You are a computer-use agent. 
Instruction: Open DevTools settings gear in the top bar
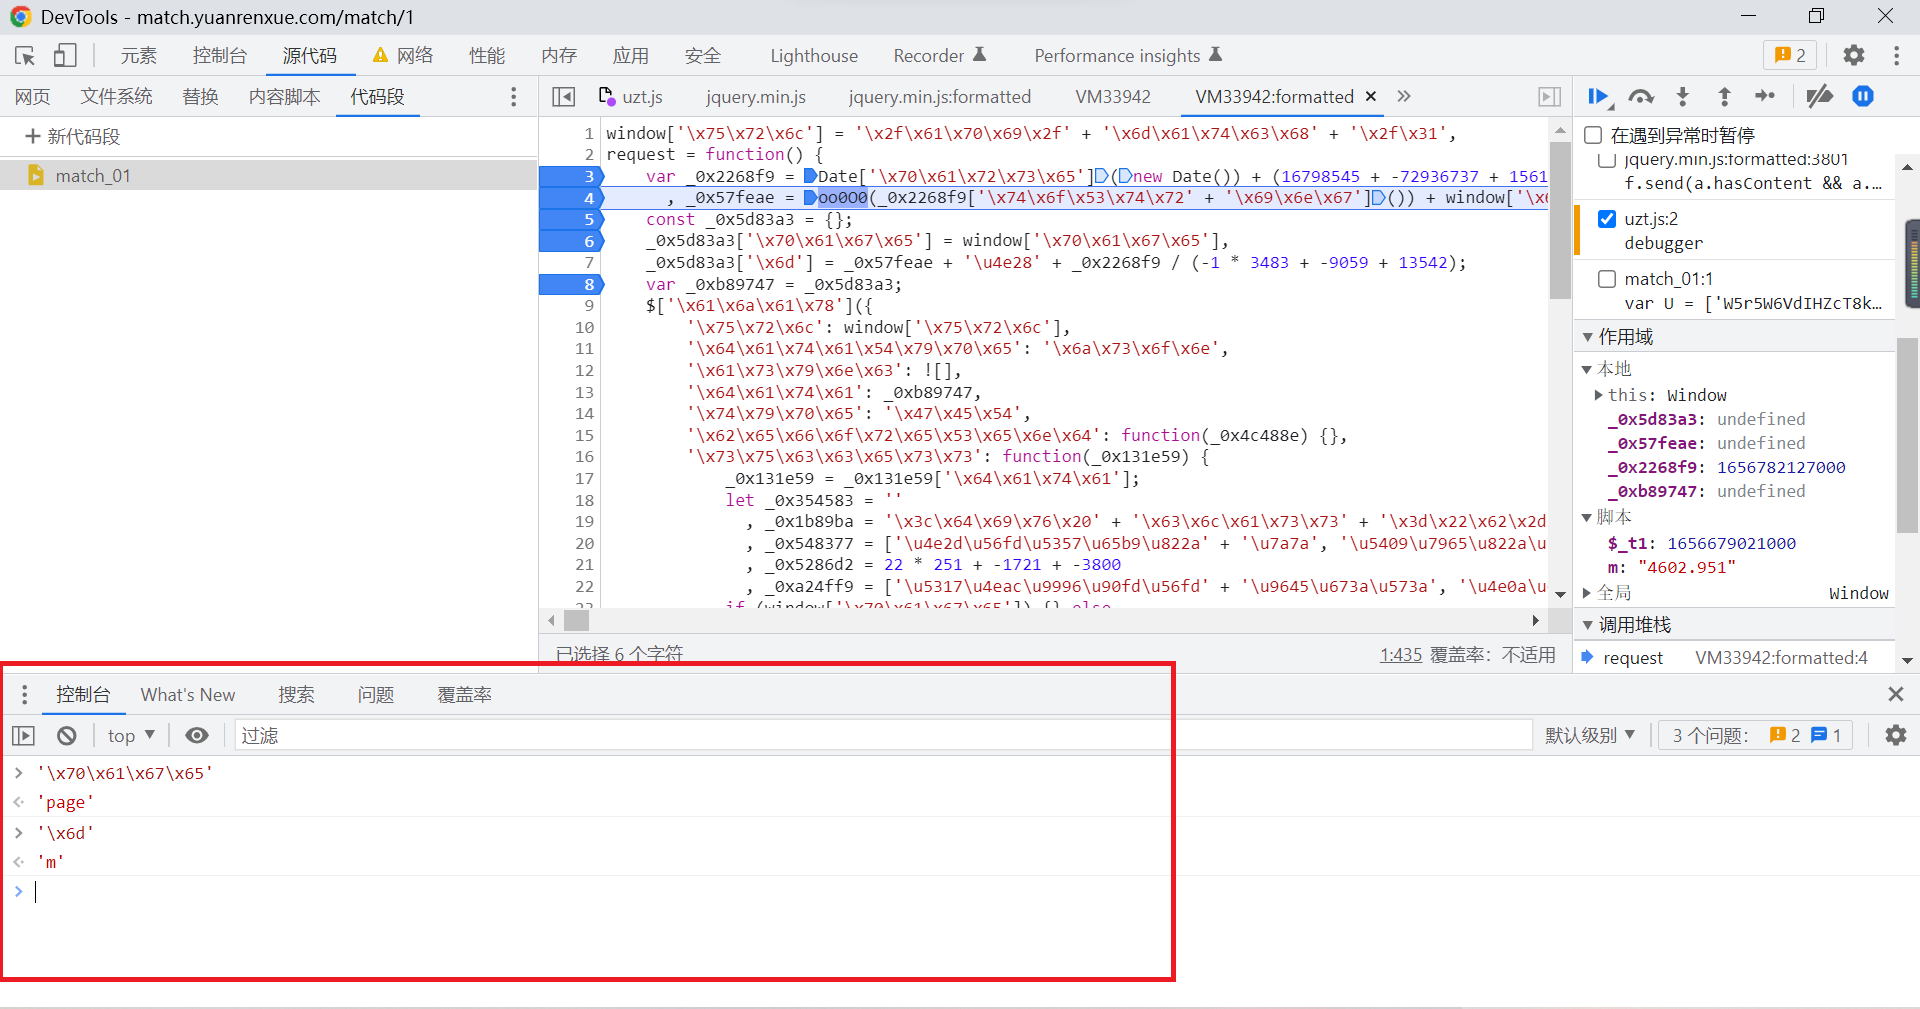[1854, 56]
